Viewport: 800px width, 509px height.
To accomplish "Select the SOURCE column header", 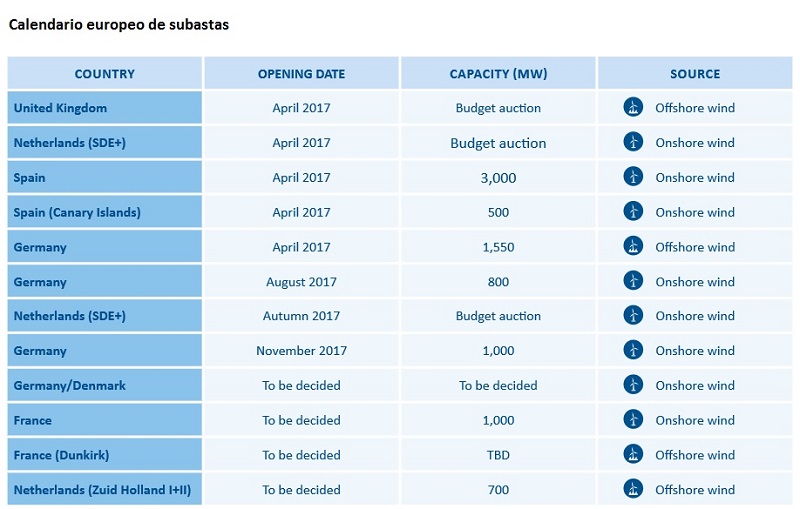I will 695,74.
